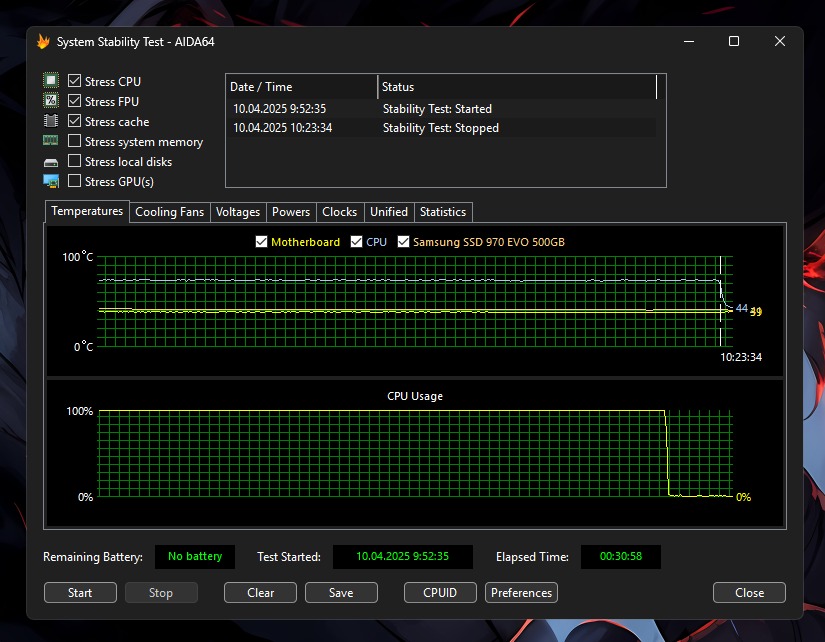Image resolution: width=825 pixels, height=642 pixels.
Task: Open the Statistics tab
Action: (443, 212)
